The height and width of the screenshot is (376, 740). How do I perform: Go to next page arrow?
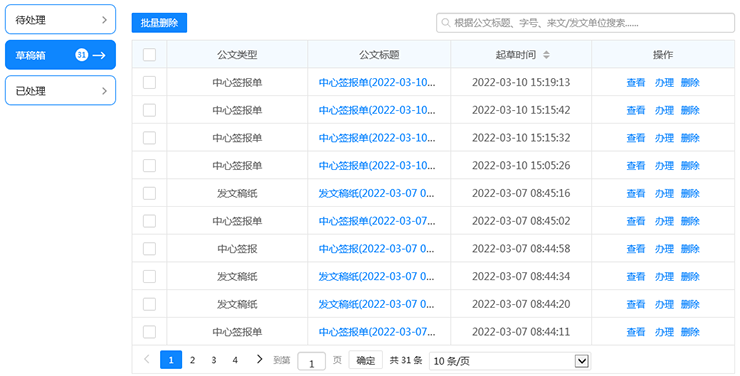[259, 359]
